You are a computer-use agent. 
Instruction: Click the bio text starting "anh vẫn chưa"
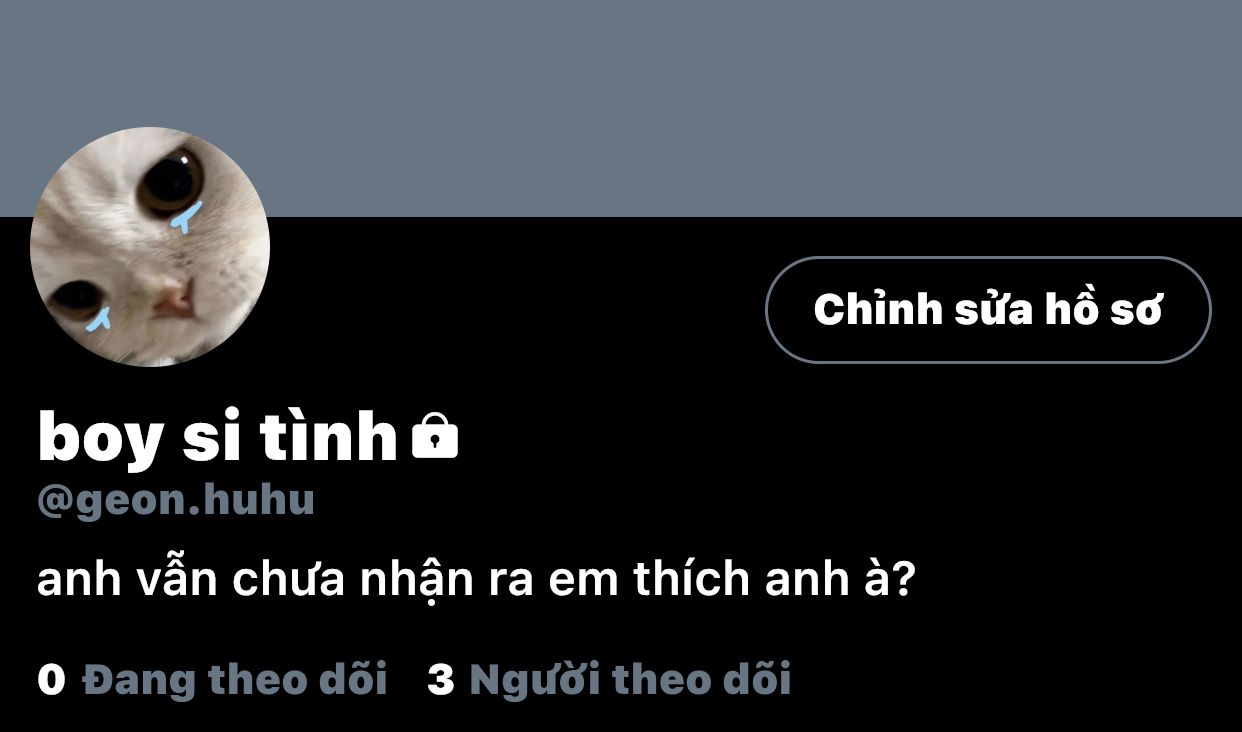click(x=476, y=580)
